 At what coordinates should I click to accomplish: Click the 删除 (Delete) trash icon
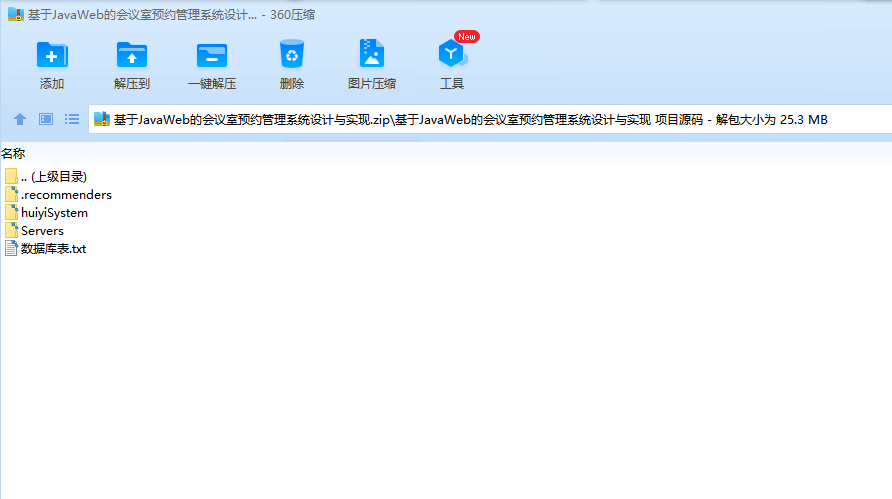[292, 55]
